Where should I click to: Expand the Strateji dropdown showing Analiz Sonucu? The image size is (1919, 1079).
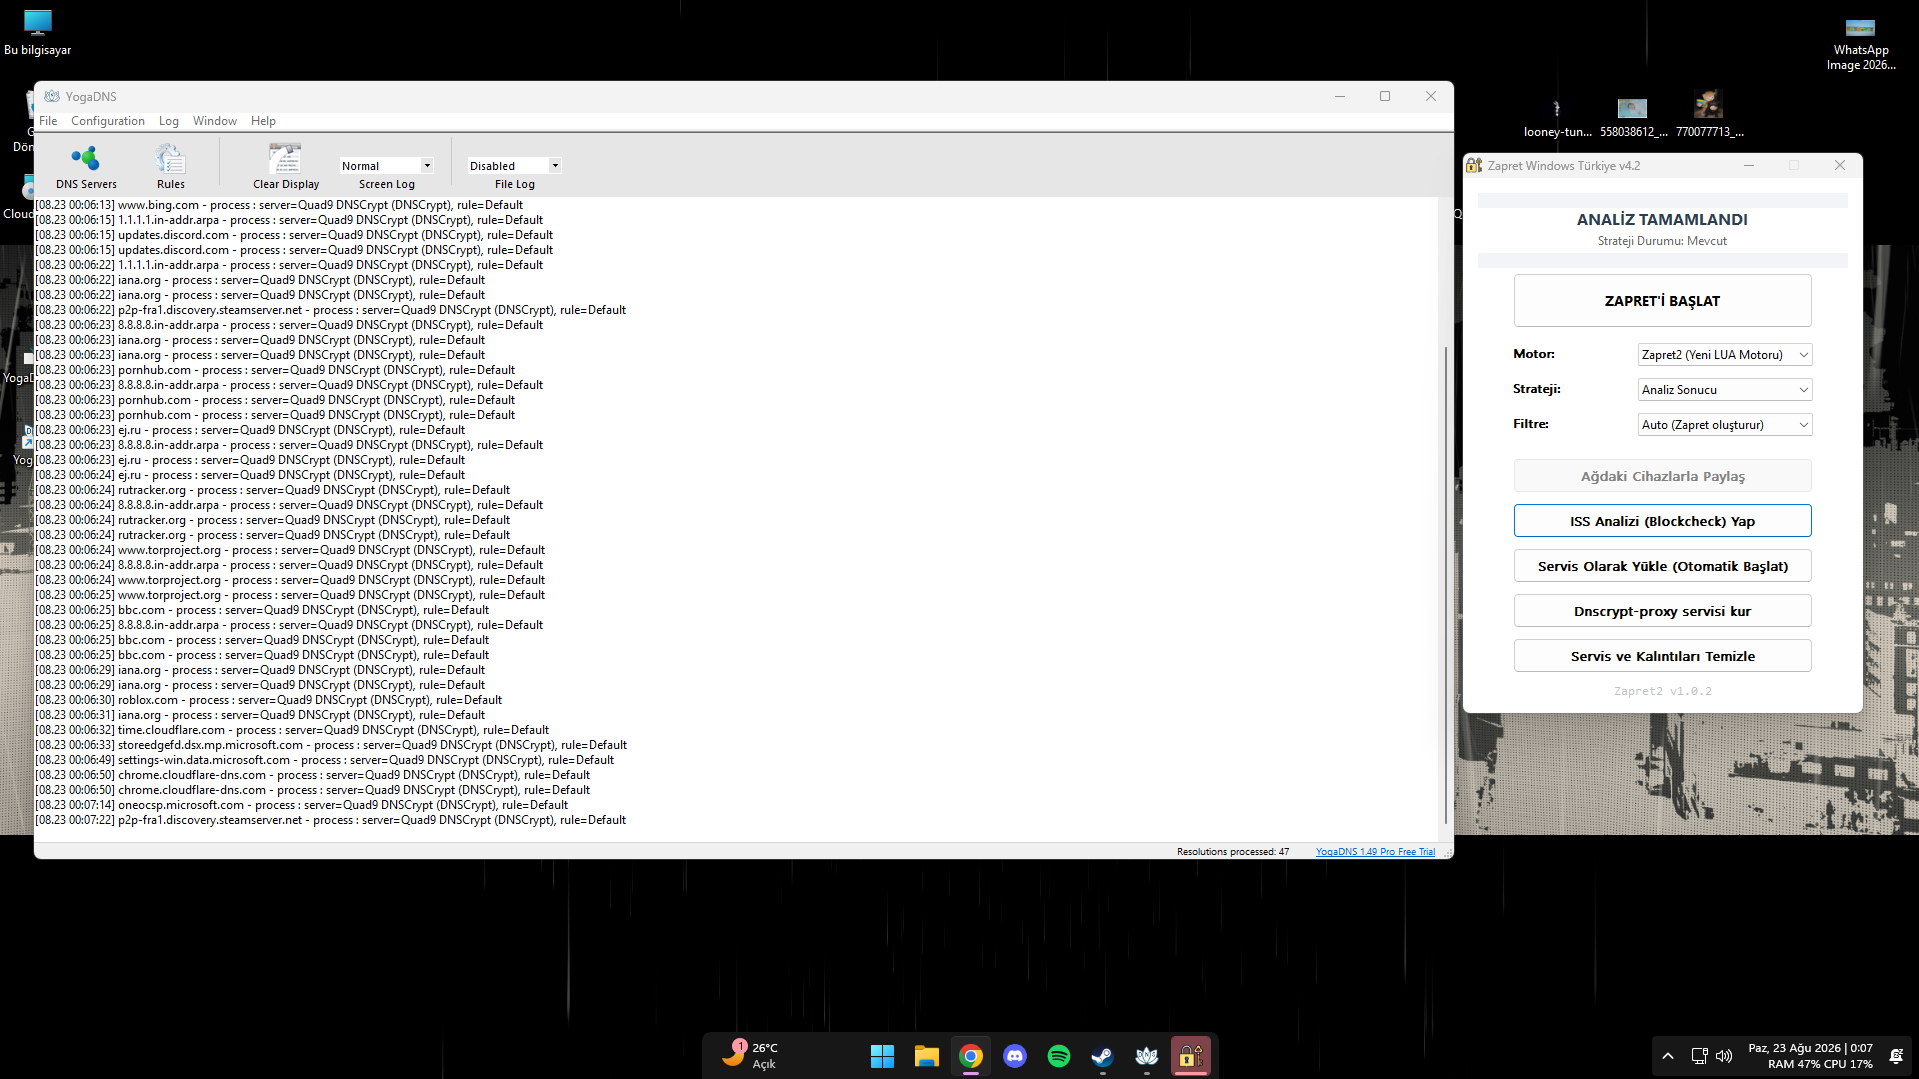point(1725,390)
